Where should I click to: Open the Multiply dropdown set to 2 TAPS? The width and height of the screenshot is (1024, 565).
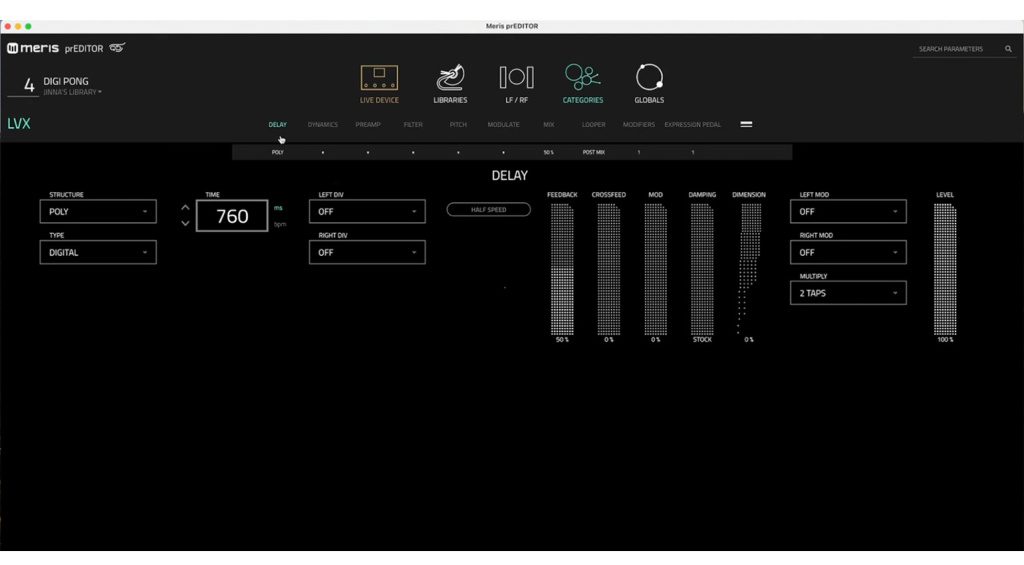[848, 293]
